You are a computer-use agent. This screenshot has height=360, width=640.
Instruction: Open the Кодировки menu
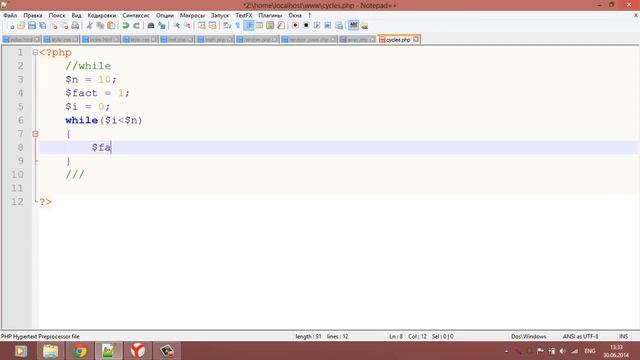102,15
